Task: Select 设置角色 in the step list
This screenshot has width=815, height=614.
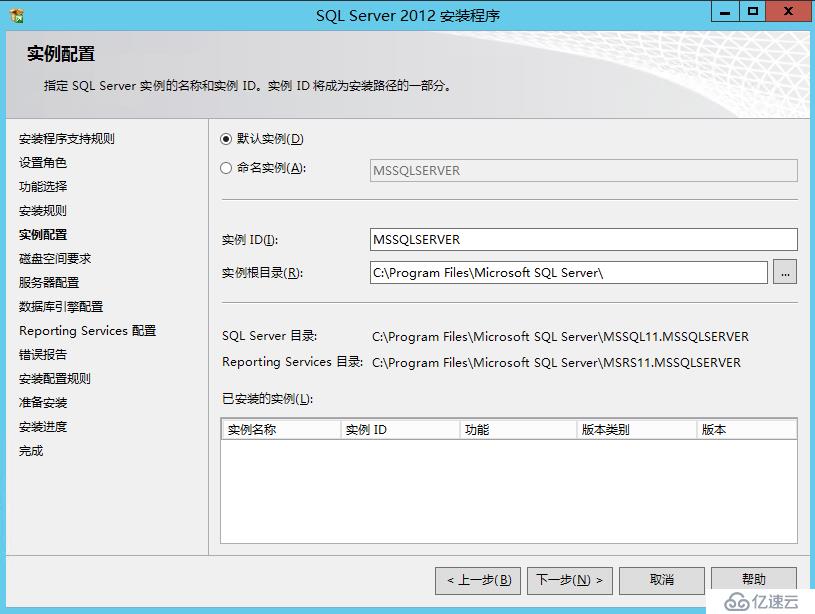Action: point(43,163)
